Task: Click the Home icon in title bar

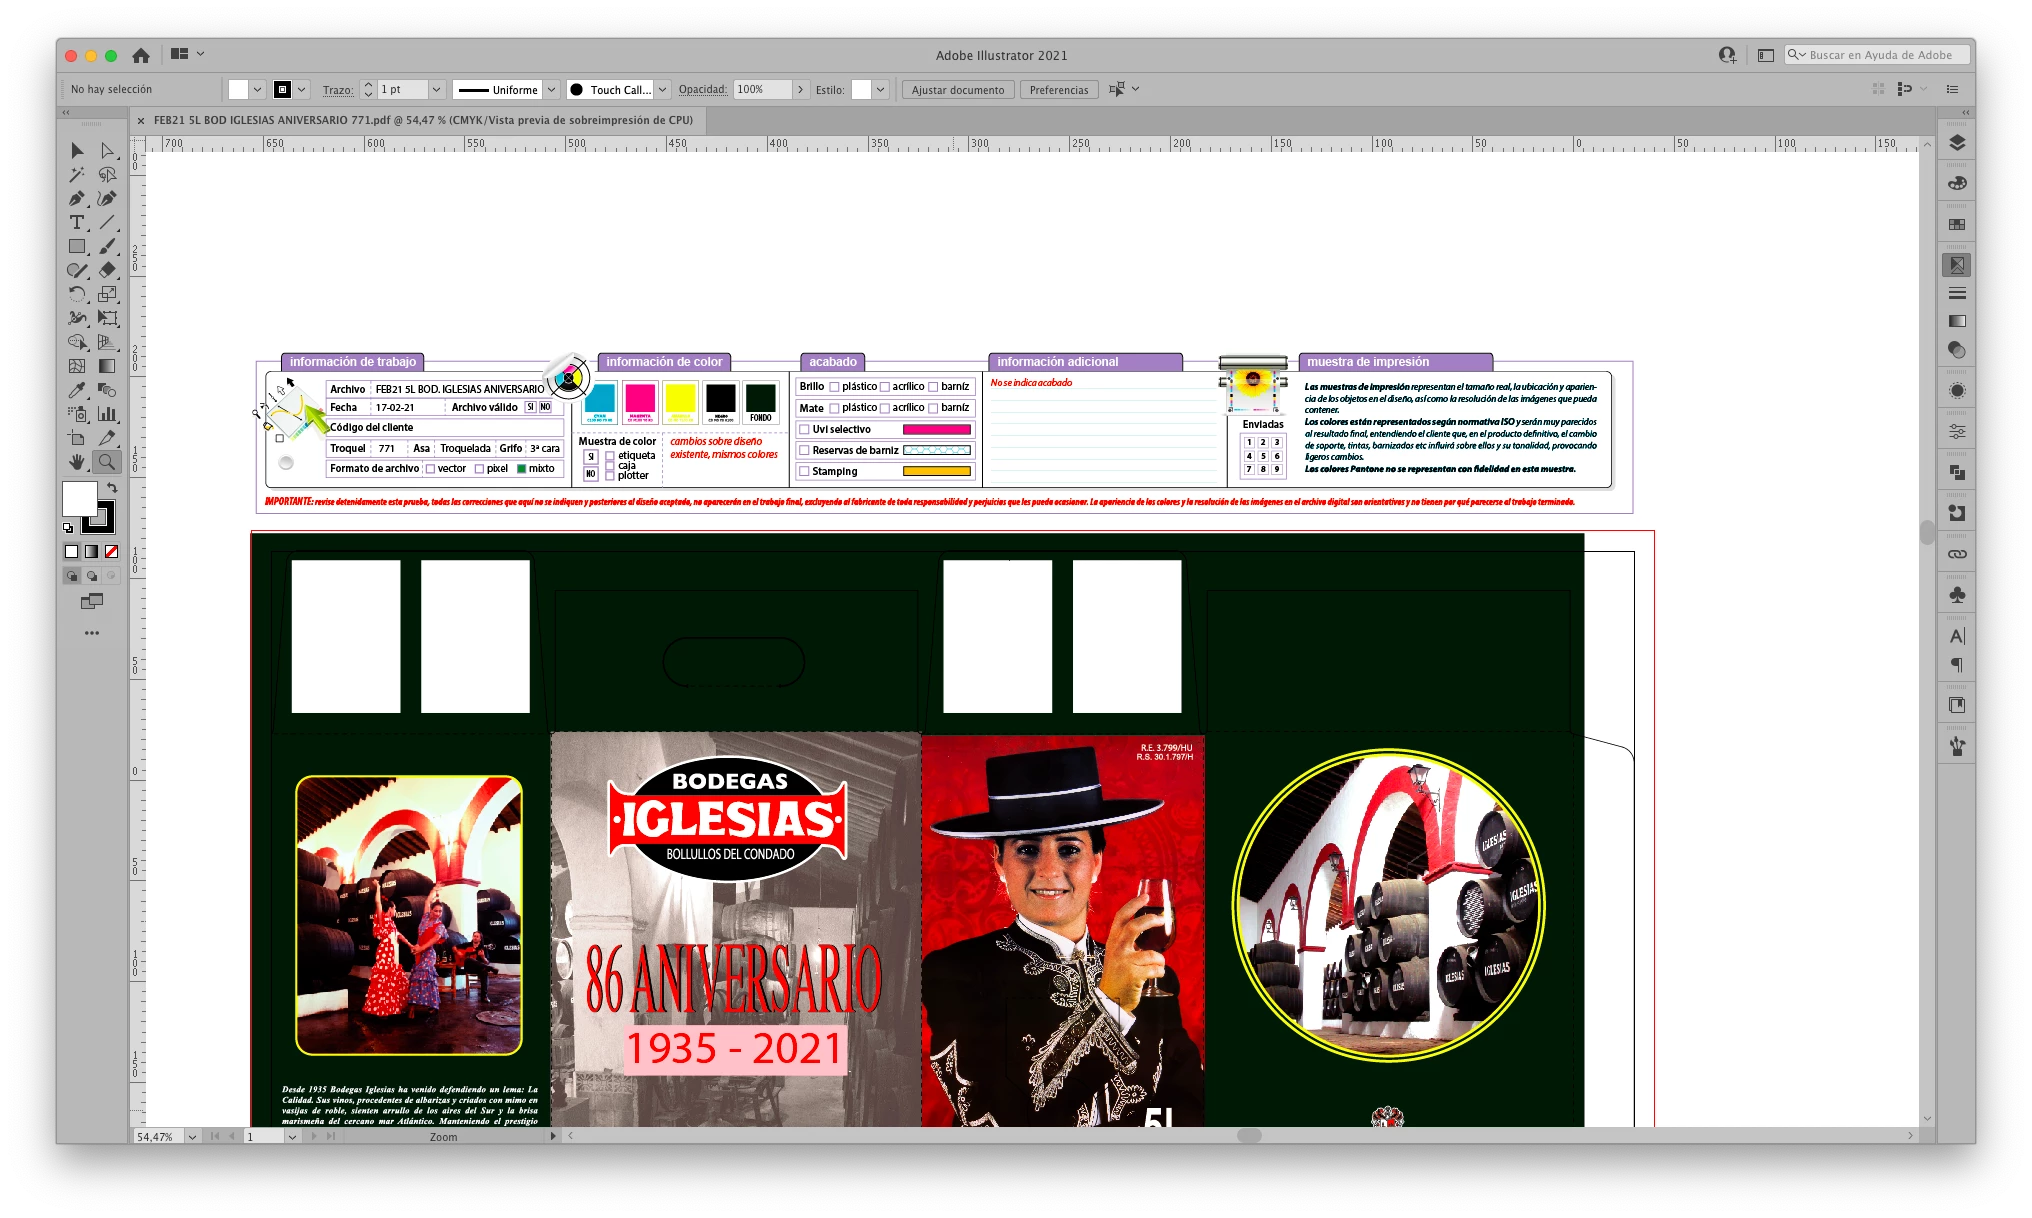Action: point(141,55)
